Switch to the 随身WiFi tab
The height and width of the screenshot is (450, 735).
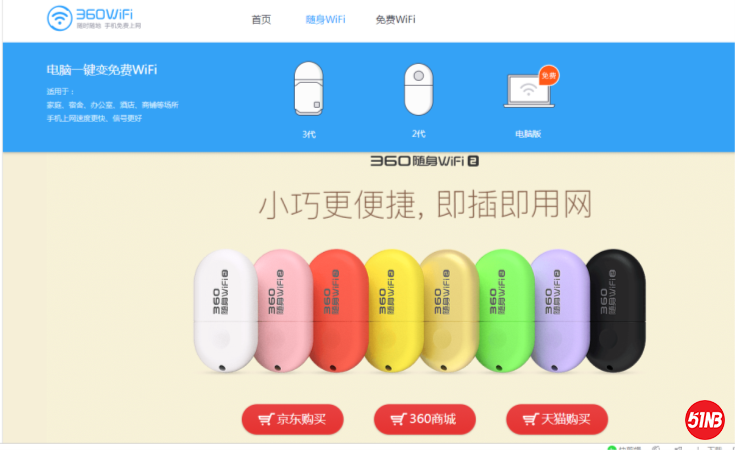[325, 20]
